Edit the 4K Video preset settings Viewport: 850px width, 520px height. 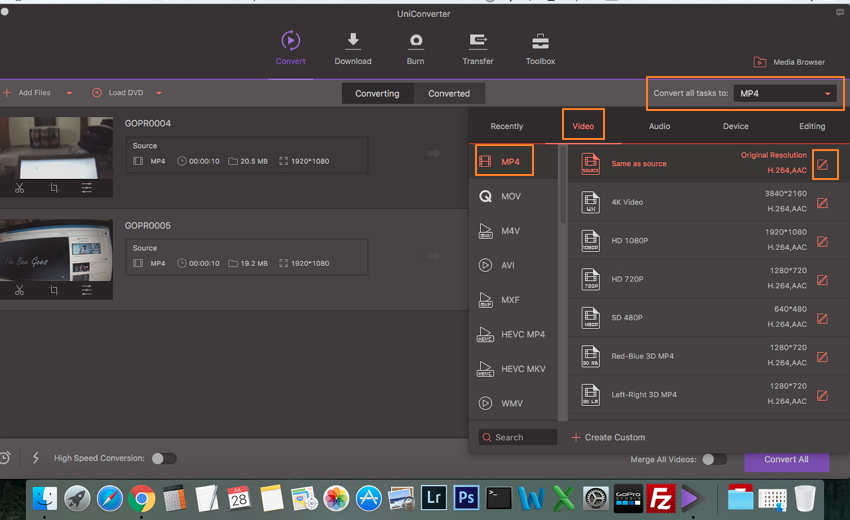click(822, 203)
